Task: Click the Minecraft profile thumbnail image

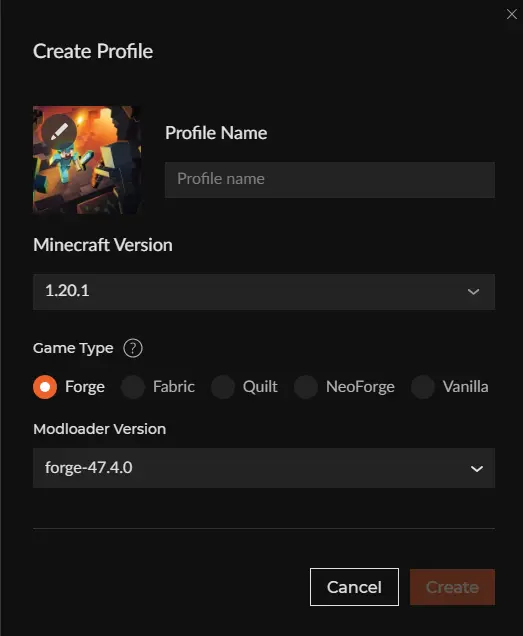Action: tap(87, 160)
